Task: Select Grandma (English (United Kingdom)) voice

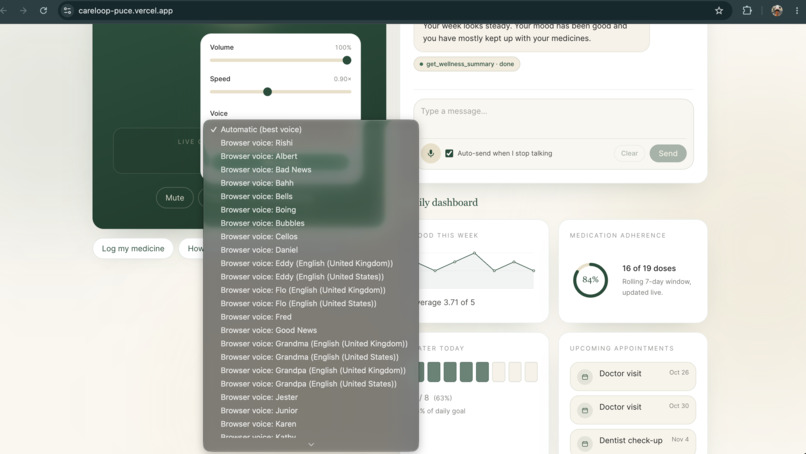Action: (310, 343)
